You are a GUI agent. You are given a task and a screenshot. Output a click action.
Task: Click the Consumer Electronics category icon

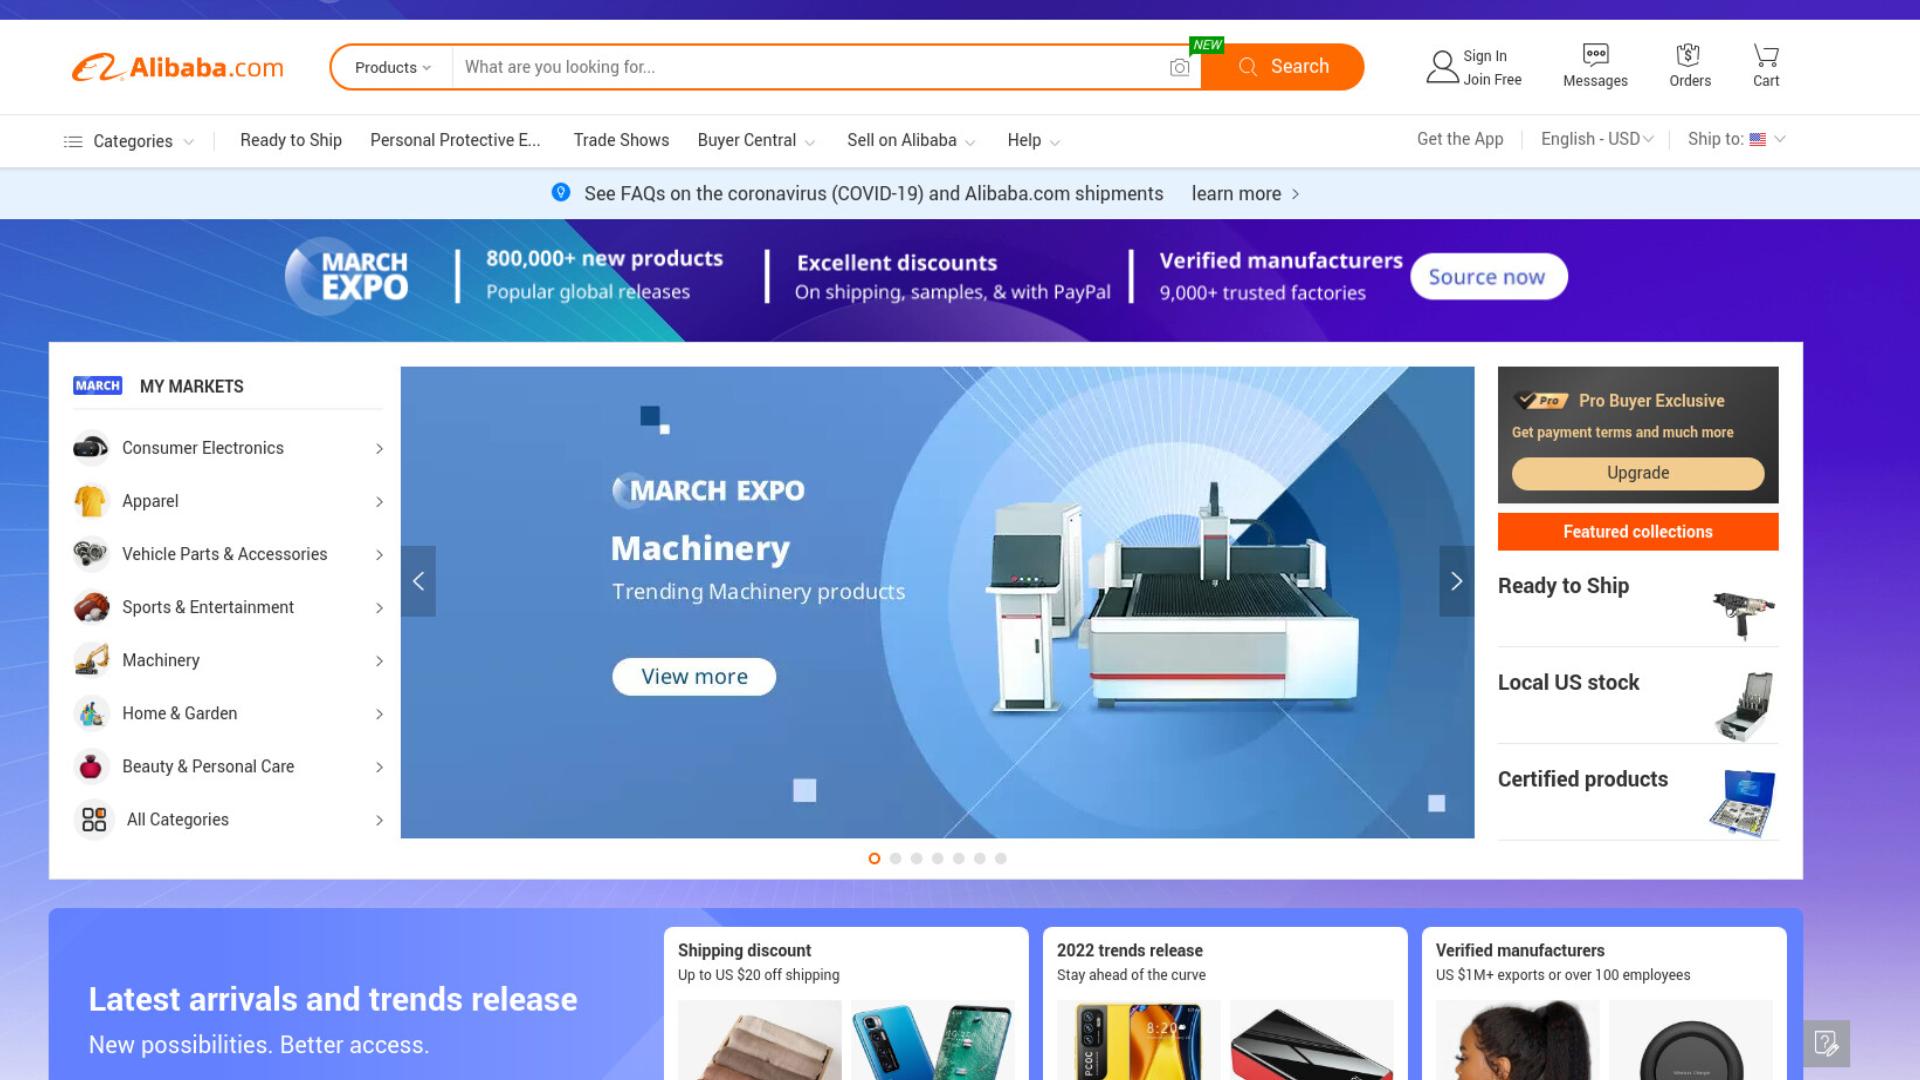(x=91, y=448)
